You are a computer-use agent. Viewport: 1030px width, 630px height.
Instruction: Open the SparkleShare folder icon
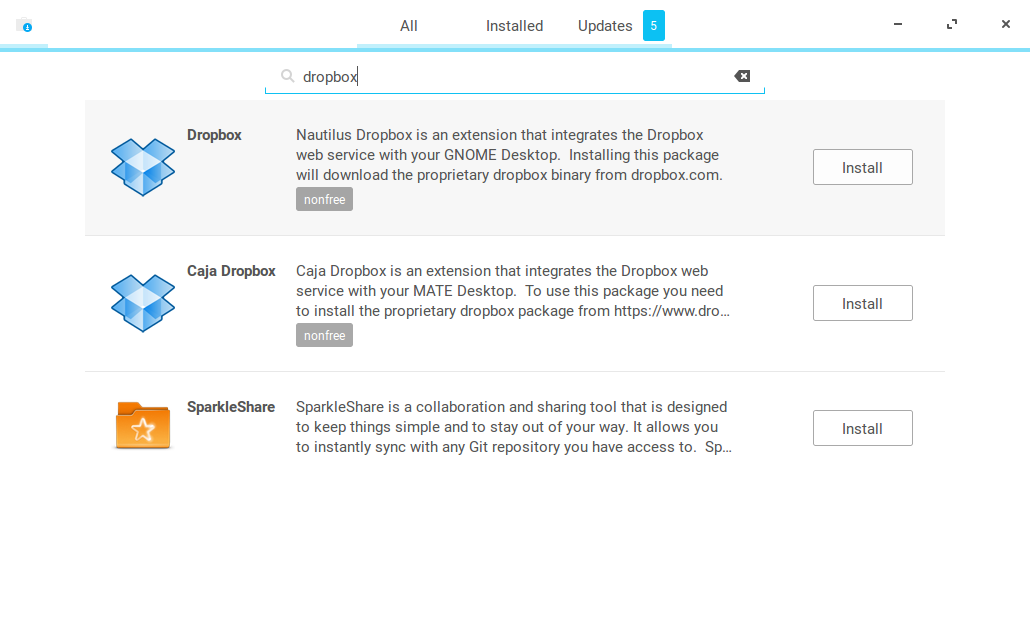[143, 426]
